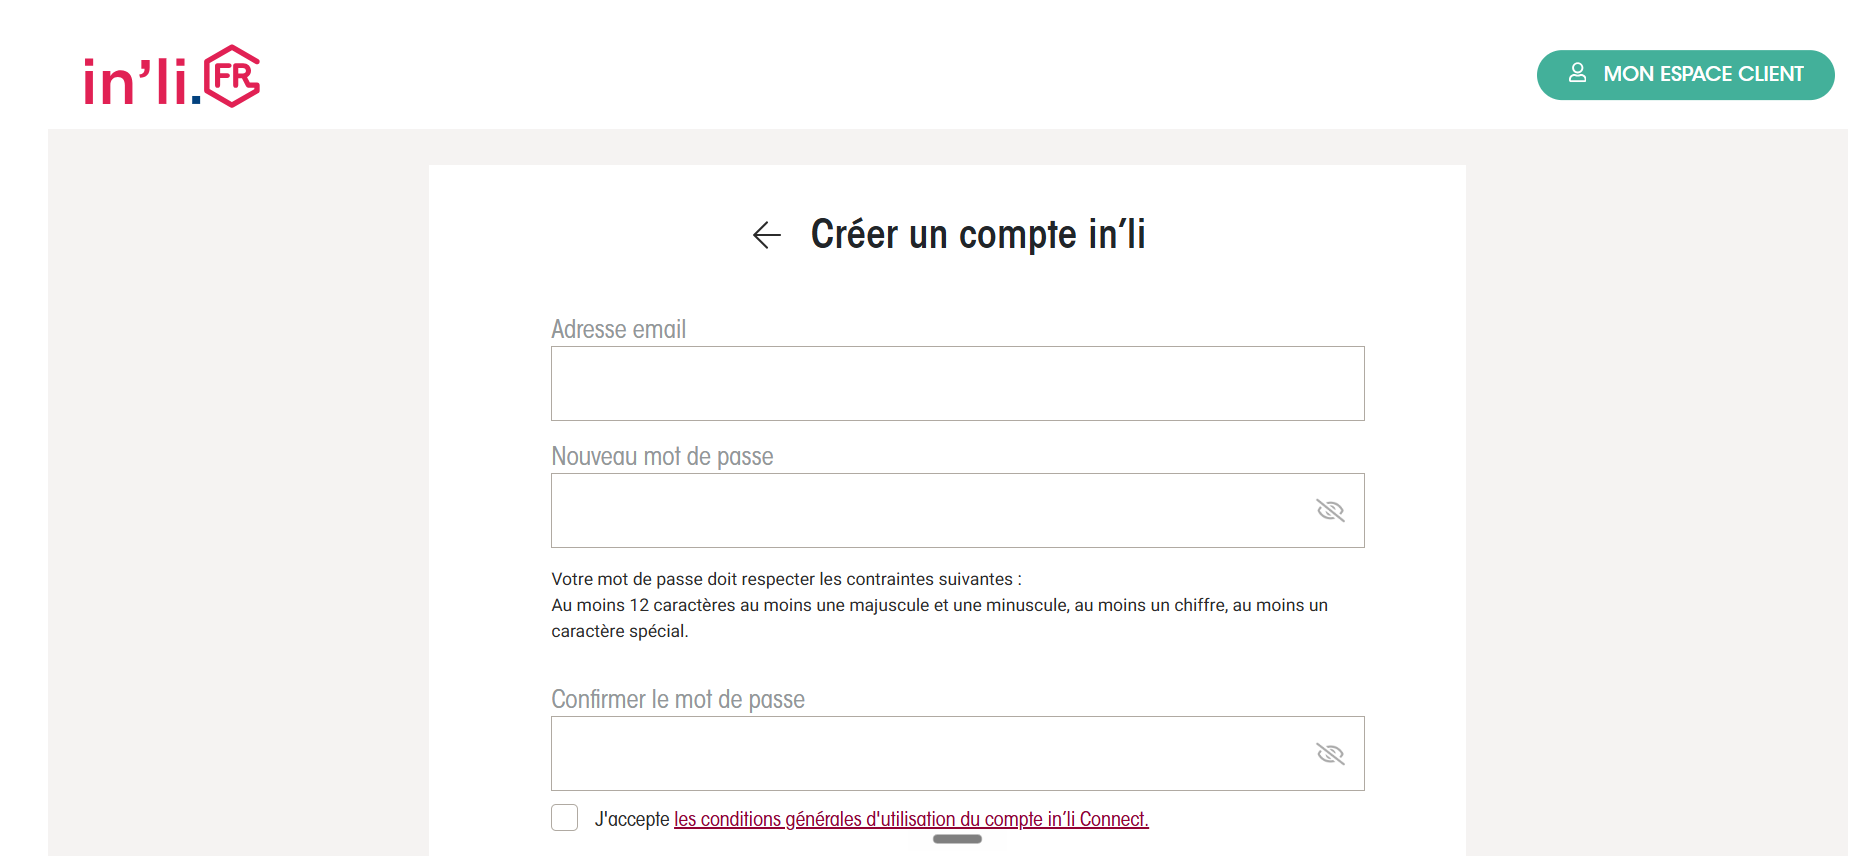Select the 'Votre mot de passe doit respecter' text

786,579
